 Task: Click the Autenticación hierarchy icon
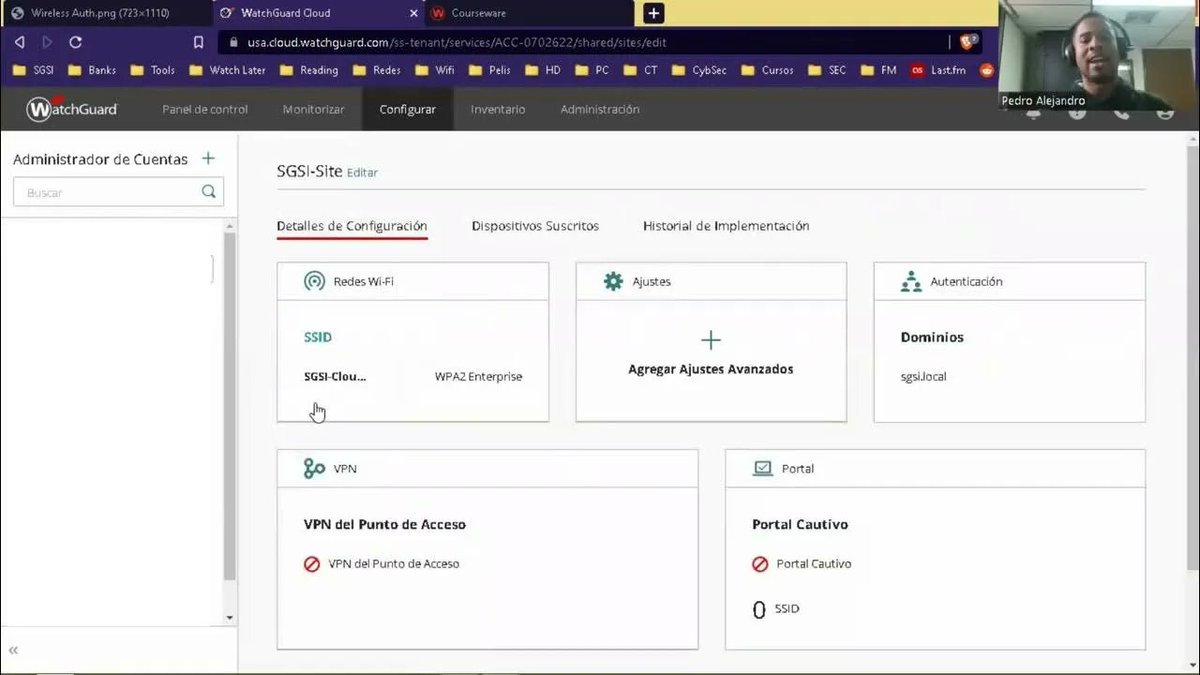[911, 281]
